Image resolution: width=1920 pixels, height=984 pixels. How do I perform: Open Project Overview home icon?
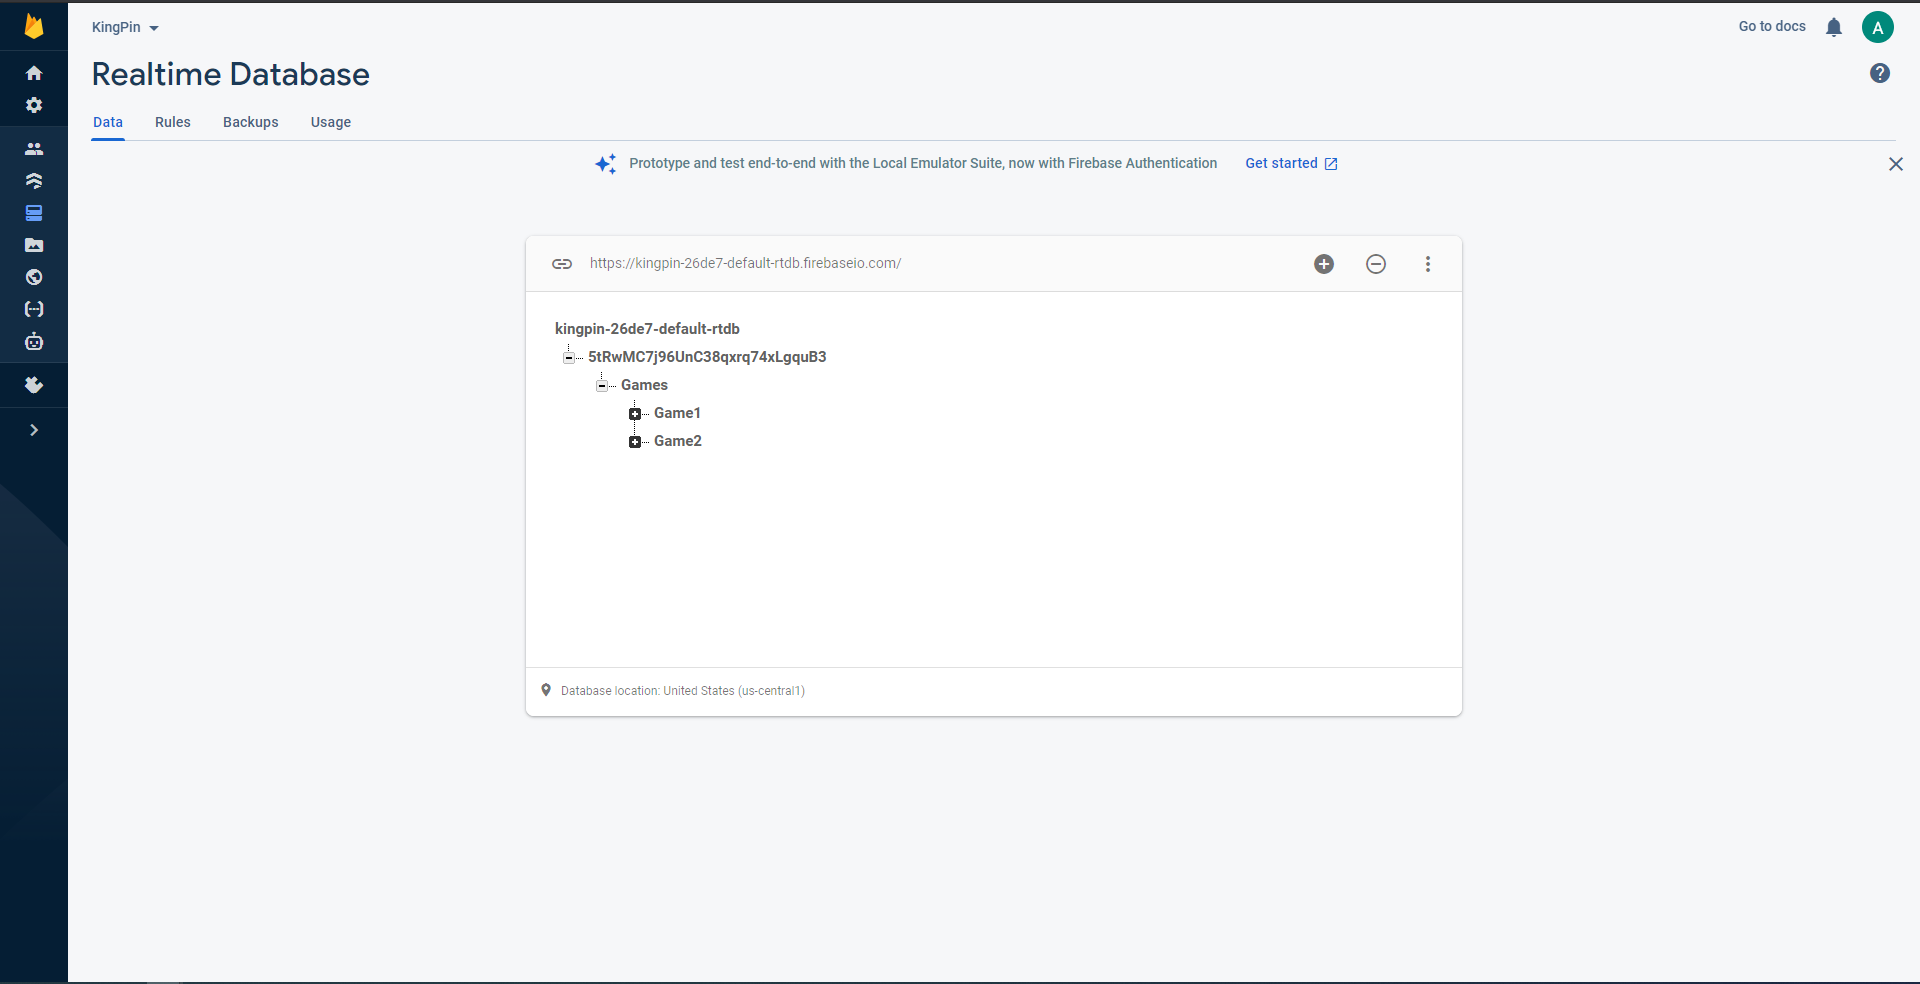click(34, 73)
